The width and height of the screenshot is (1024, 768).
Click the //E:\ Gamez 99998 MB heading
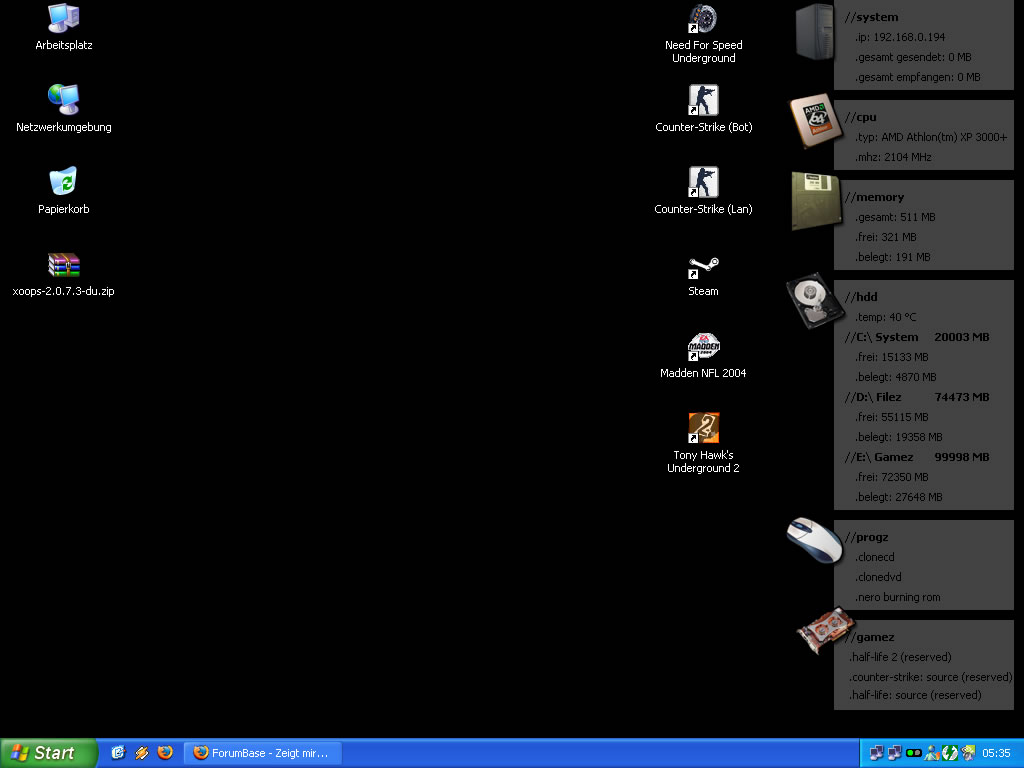tap(917, 457)
